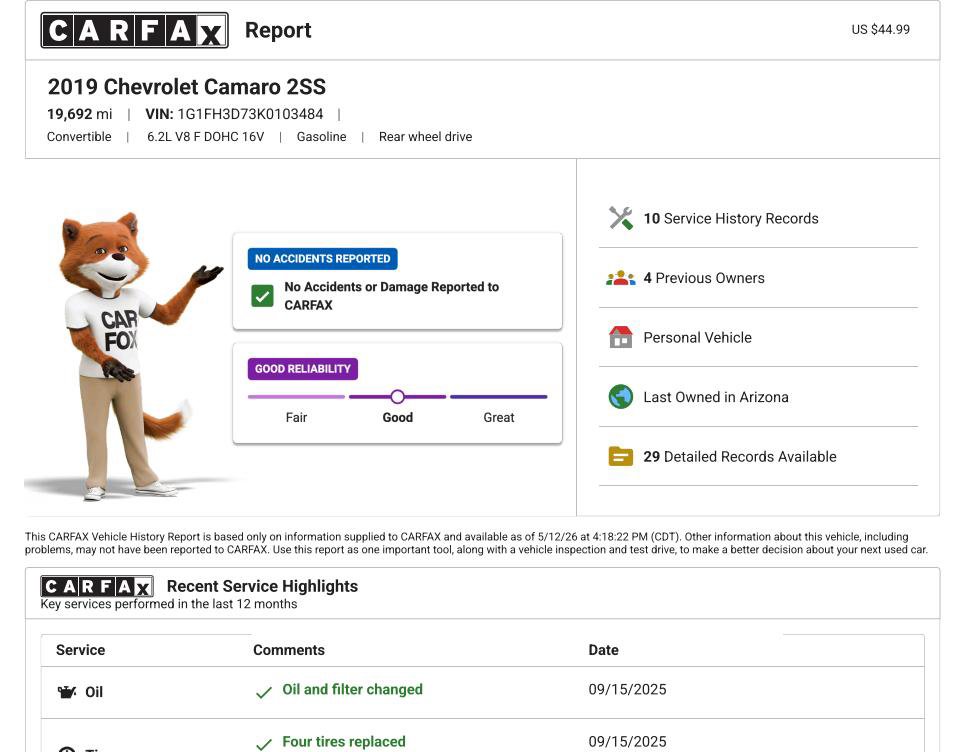Click the globe icon beside Last Owned in Arizona
Viewport: 970px width, 752px height.
[x=620, y=396]
